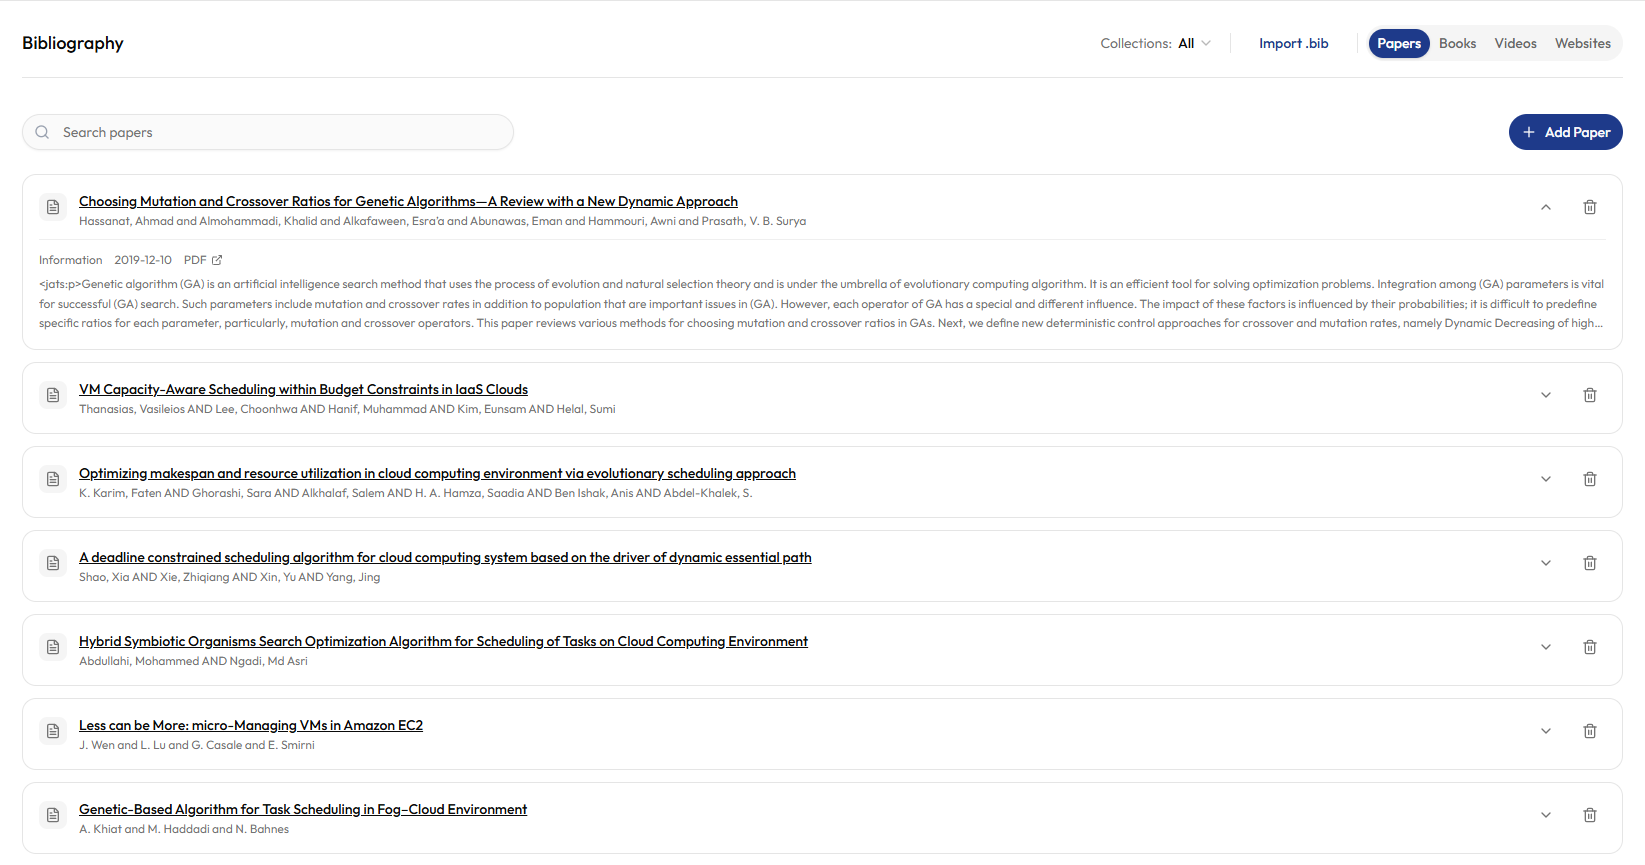The width and height of the screenshot is (1645, 865).
Task: Expand the deadline constrained scheduling paper details
Action: point(1545,563)
